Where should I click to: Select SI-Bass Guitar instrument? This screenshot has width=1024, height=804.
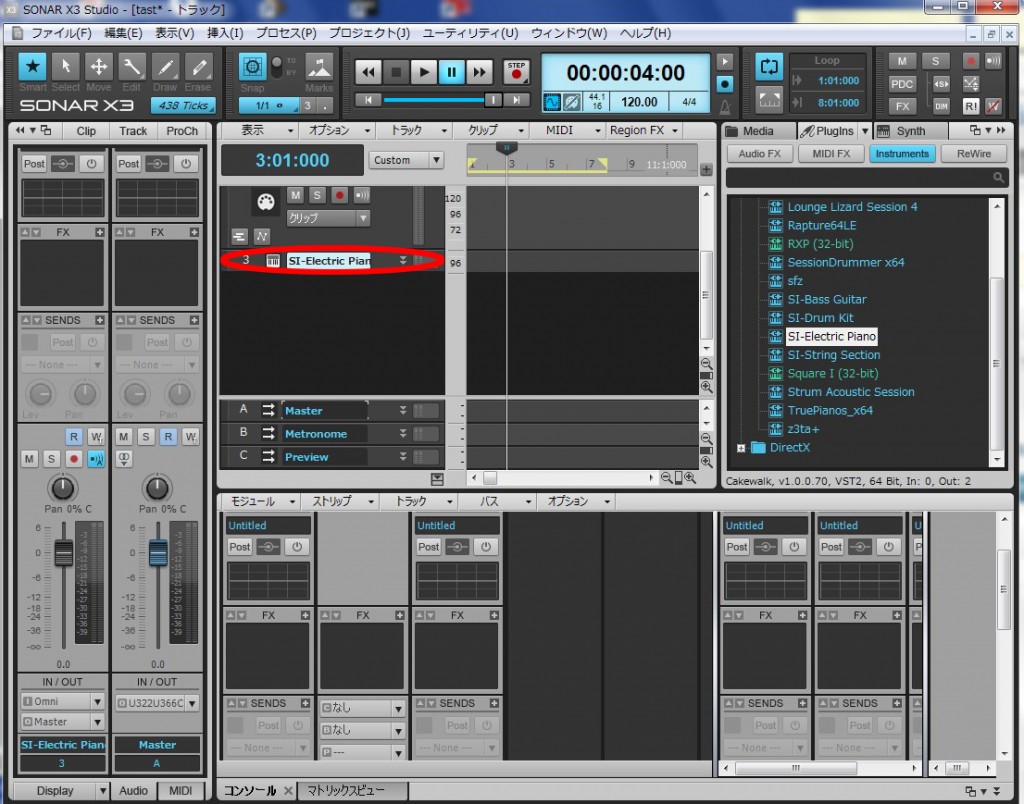[x=827, y=299]
